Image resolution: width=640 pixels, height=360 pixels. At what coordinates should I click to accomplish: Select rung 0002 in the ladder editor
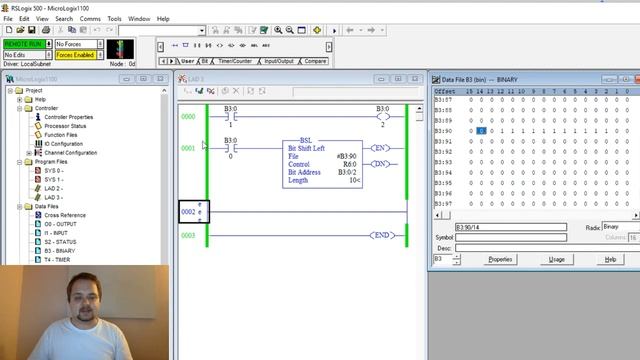[x=194, y=212]
